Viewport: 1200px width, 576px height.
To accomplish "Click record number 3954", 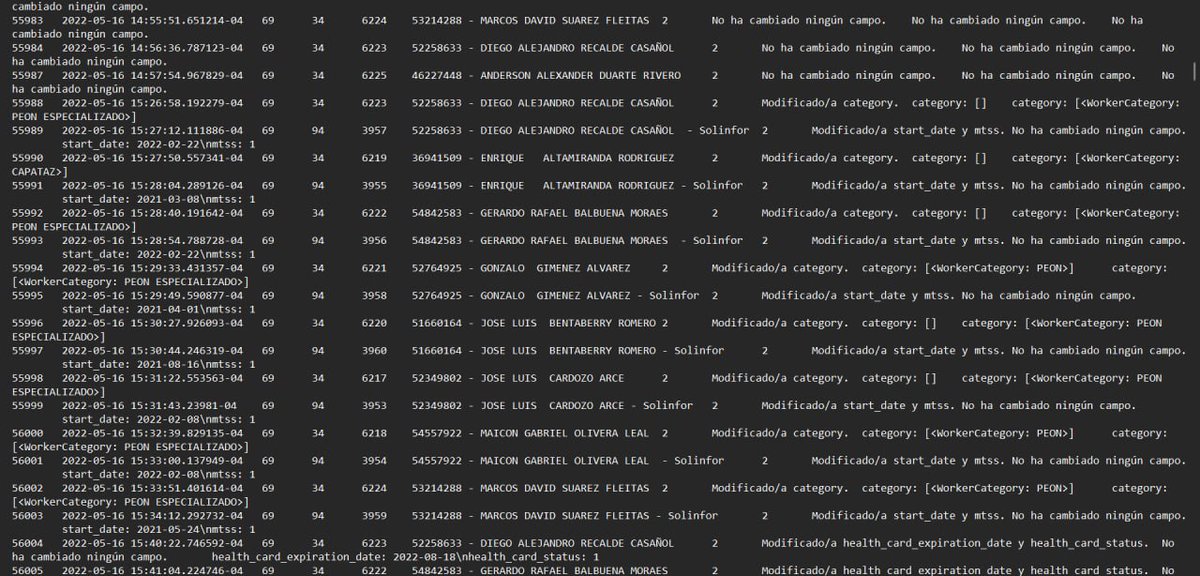I will pos(374,460).
